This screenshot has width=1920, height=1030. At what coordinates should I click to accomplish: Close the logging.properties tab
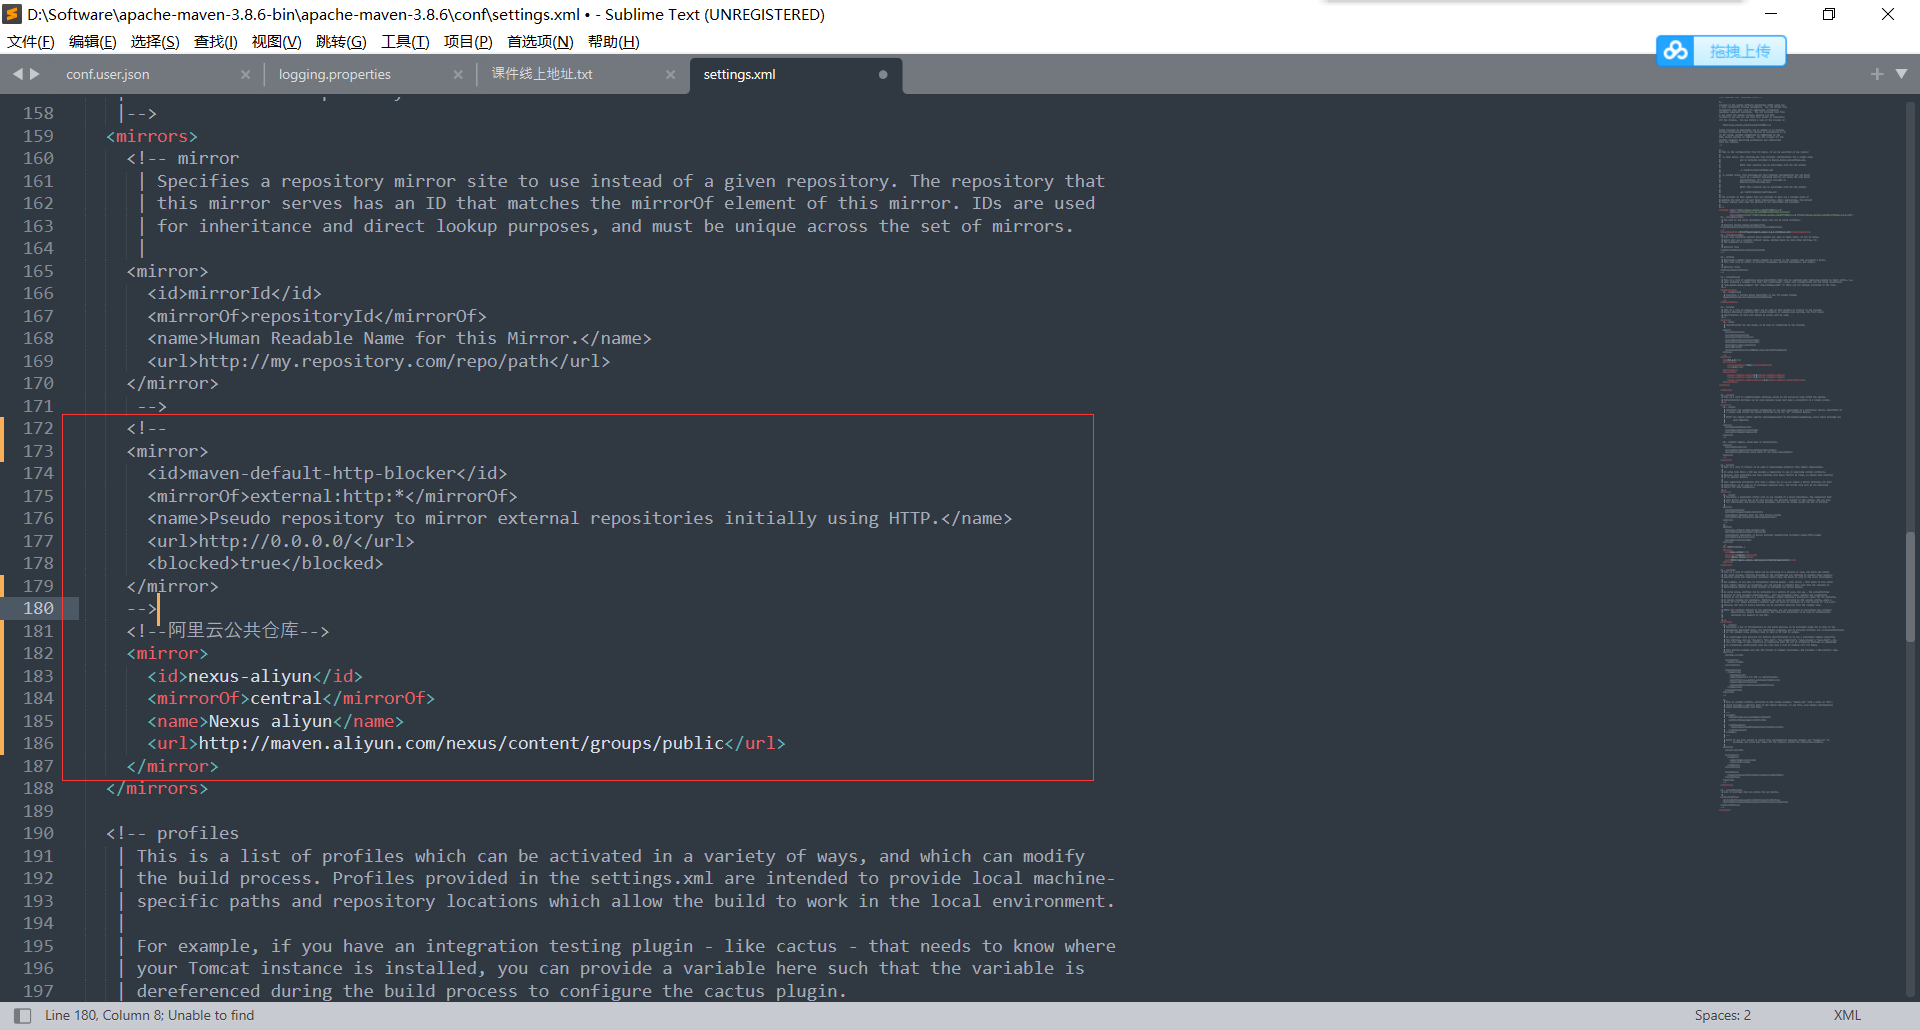pos(458,75)
